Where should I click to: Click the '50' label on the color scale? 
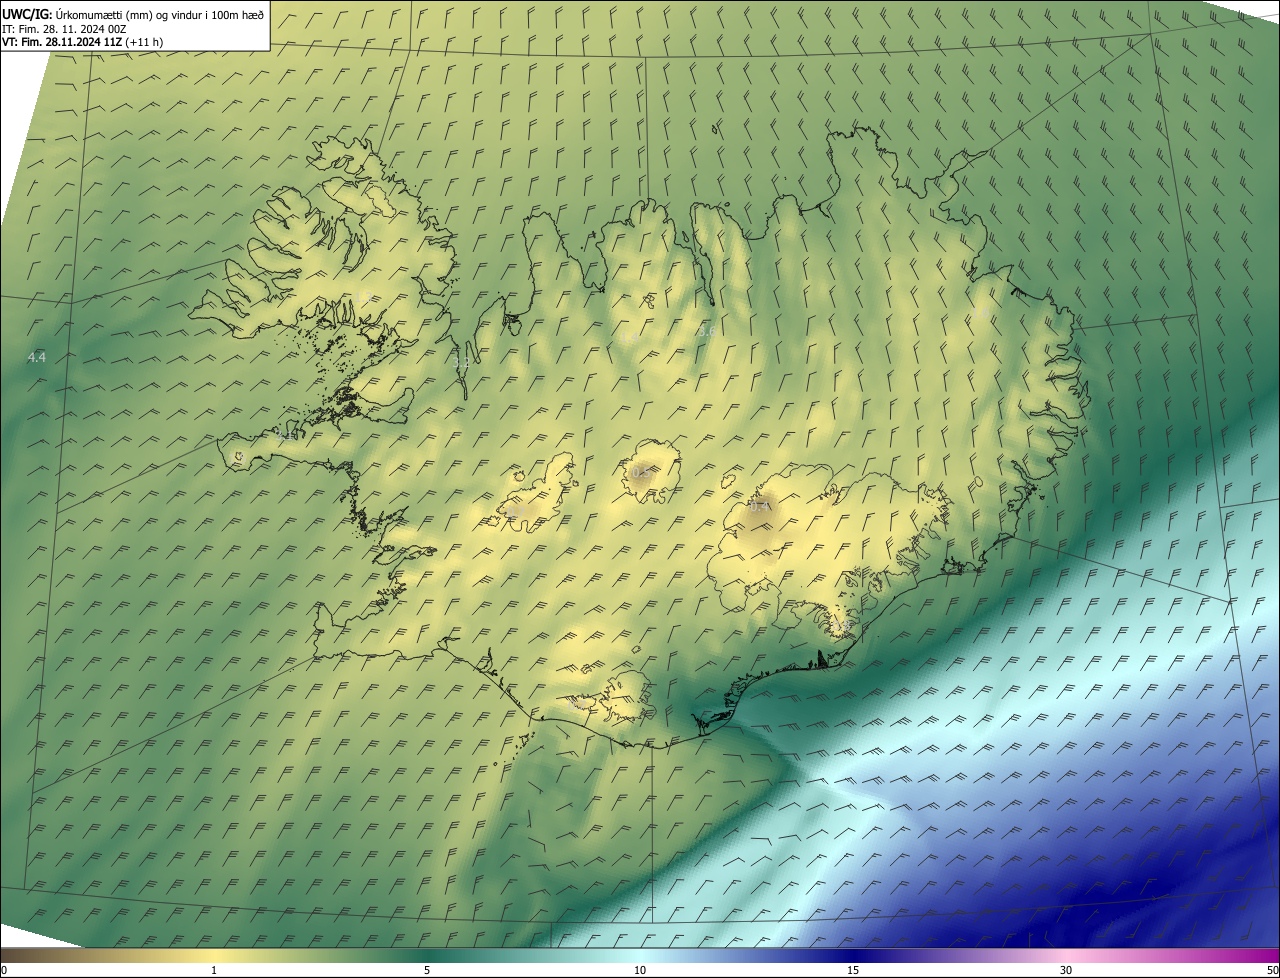[1272, 970]
